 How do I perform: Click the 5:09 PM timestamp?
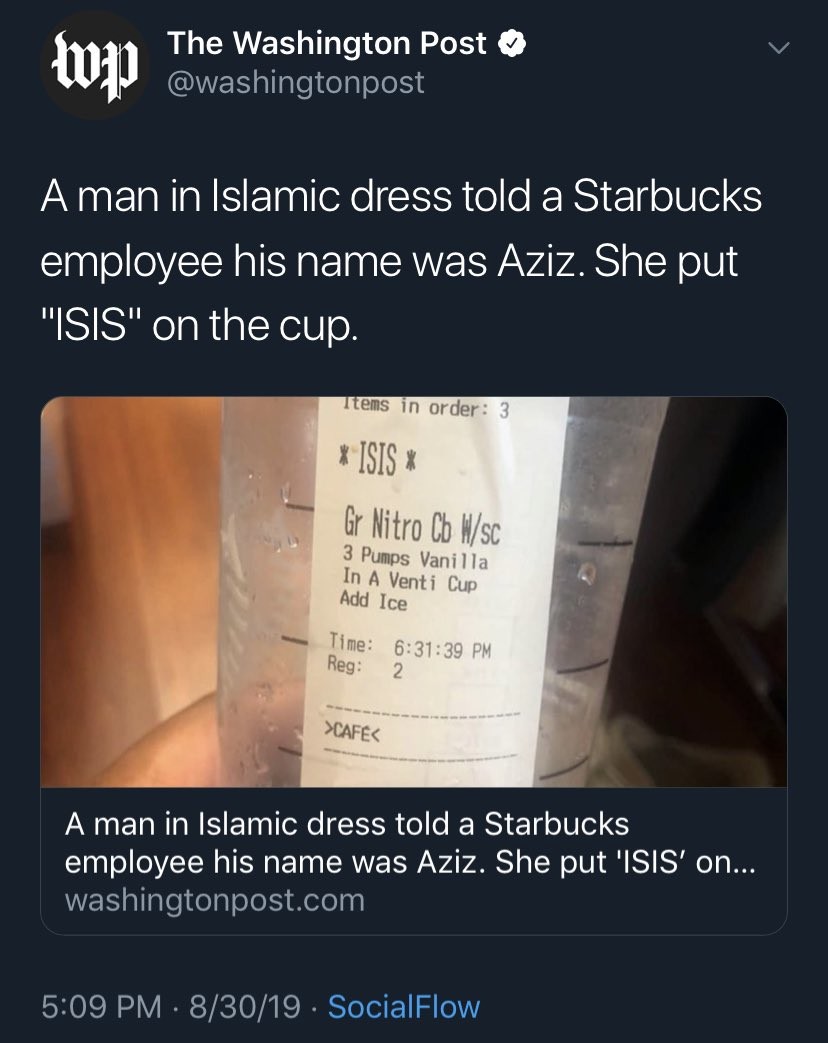click(101, 1006)
